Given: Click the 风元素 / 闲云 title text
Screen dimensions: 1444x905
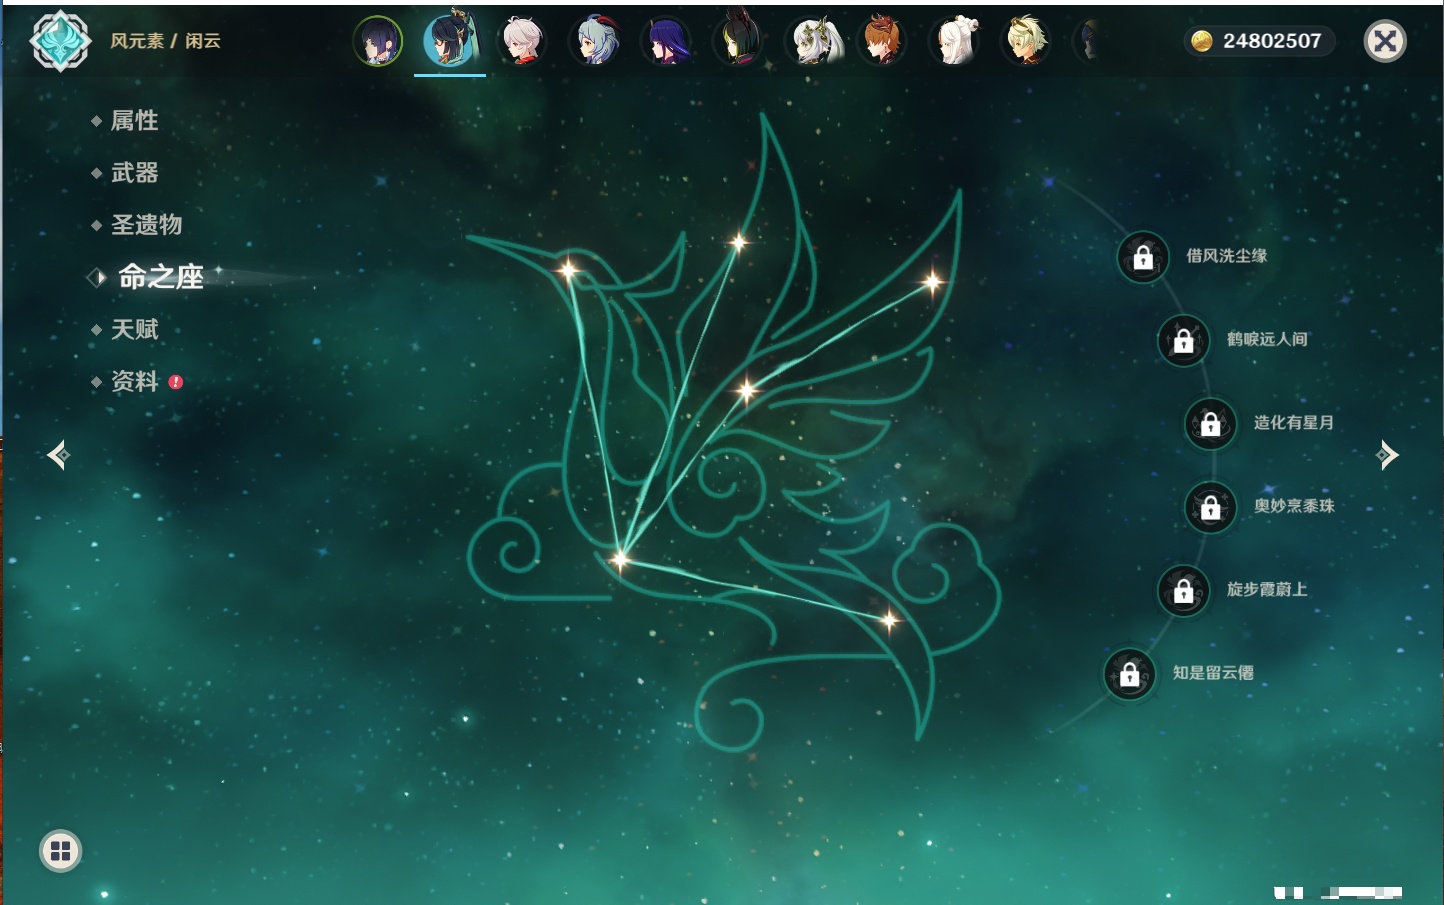Looking at the screenshot, I should pyautogui.click(x=165, y=41).
